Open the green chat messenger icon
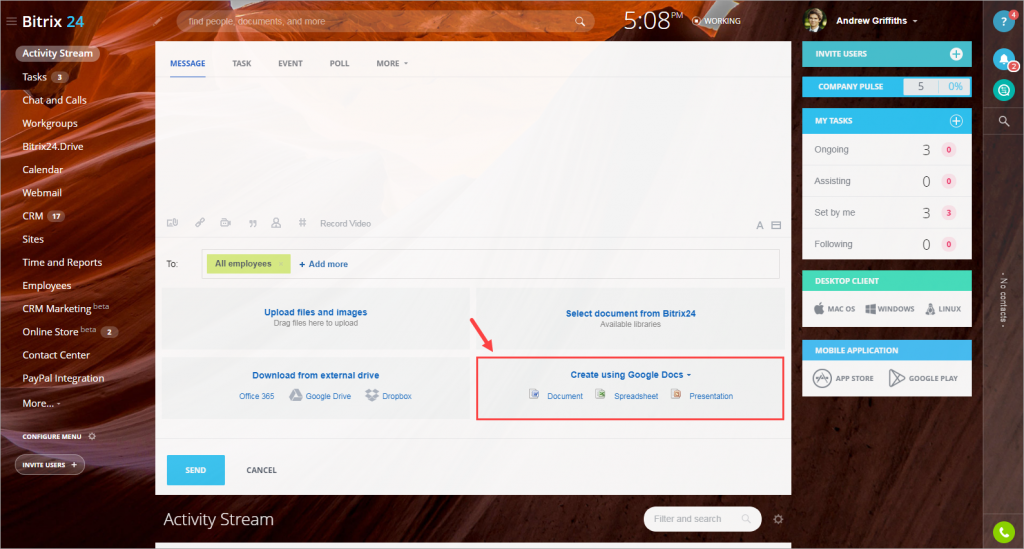 tap(1004, 90)
